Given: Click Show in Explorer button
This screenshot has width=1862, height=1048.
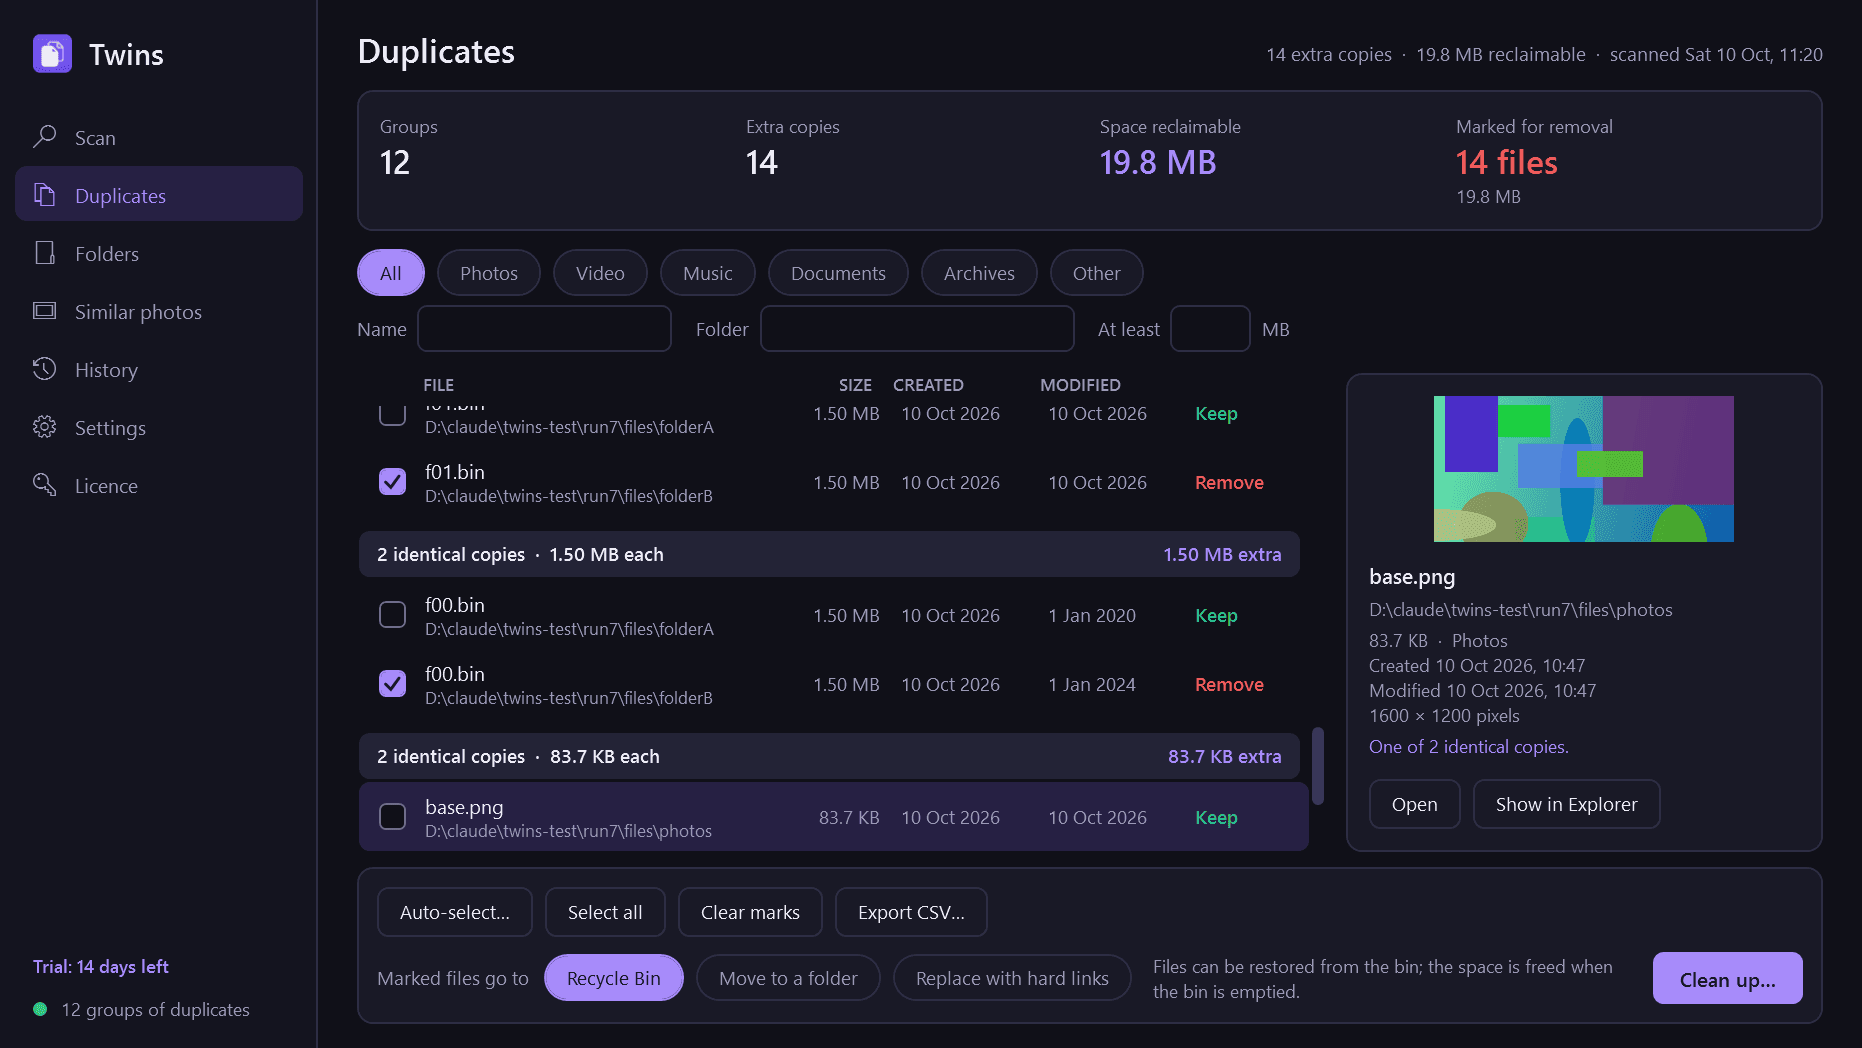Looking at the screenshot, I should coord(1567,804).
